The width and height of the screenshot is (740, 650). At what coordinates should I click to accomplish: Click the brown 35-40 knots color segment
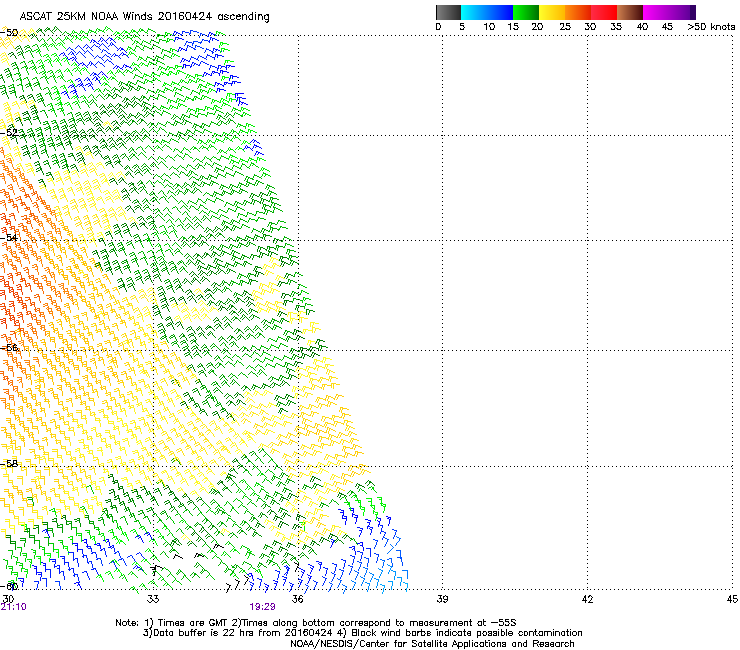point(630,12)
